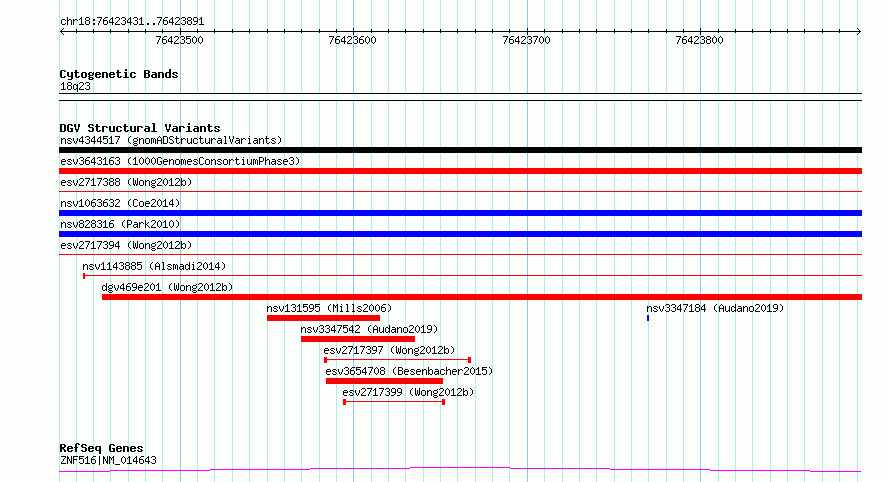Click the nsv3347542 Audano2019 red bar
This screenshot has height=482, width=890.
[x=358, y=340]
